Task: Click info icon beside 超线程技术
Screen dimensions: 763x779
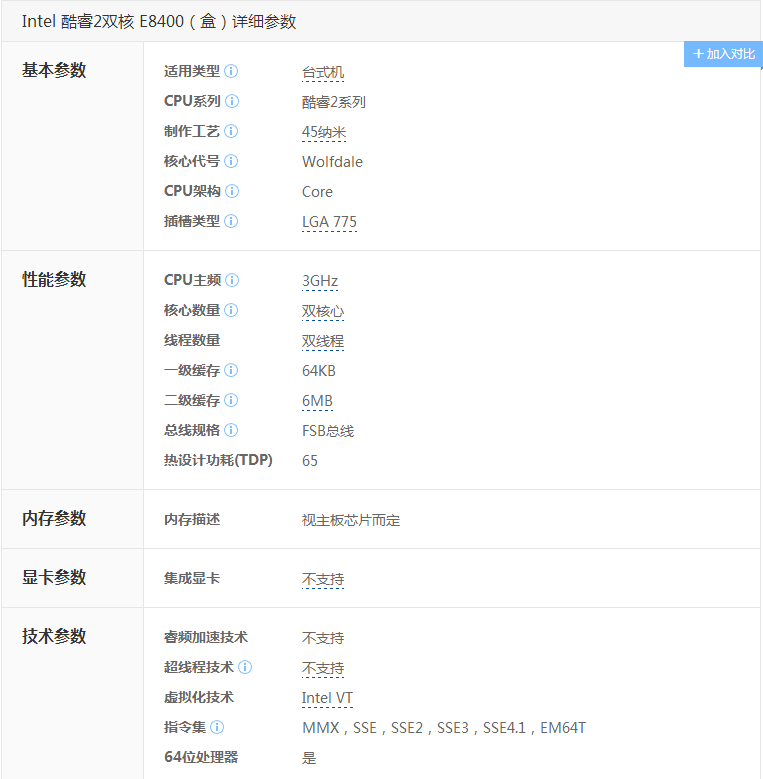Action: (245, 667)
